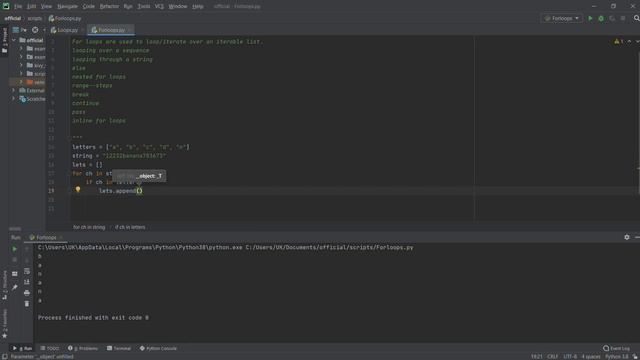Screen dimensions: 640x360
Task: Click the Python interpreter in status bar
Action: tap(617, 357)
